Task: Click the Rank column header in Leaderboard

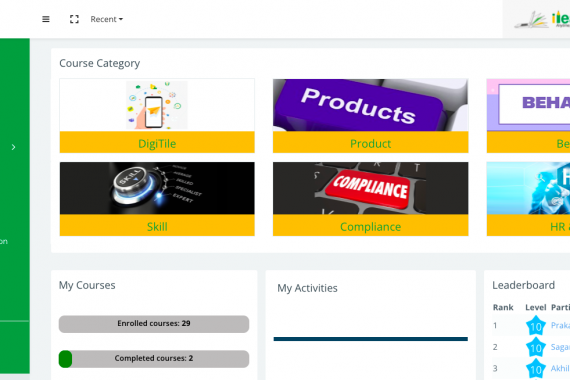Action: tap(503, 308)
